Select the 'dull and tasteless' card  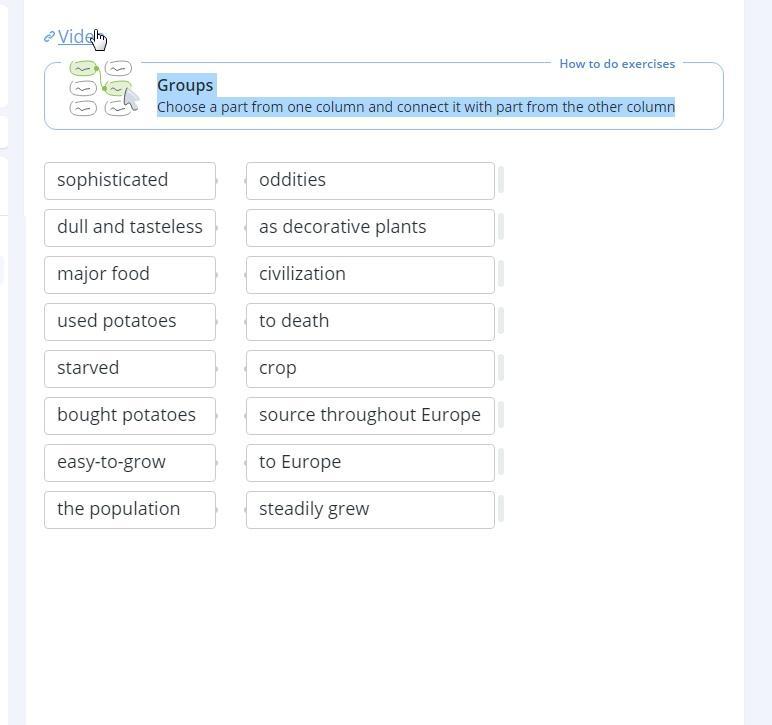(130, 228)
